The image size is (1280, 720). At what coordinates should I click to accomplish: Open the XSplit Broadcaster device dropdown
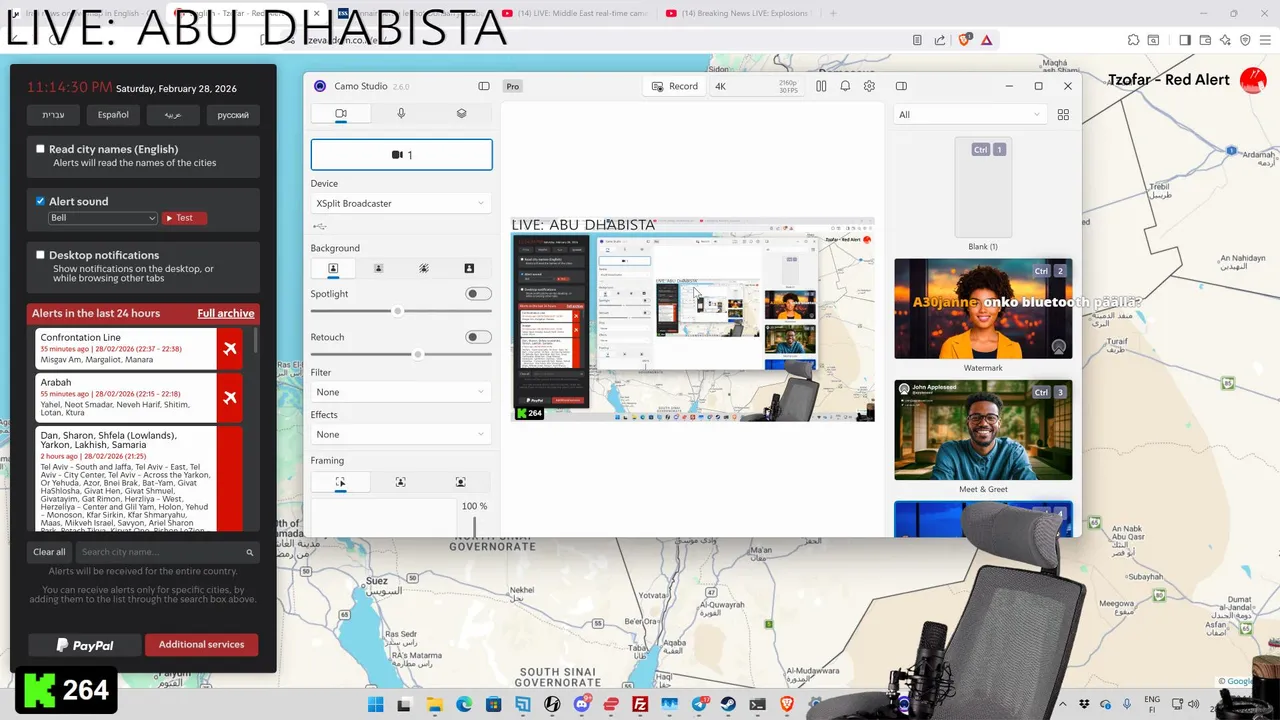tap(401, 203)
